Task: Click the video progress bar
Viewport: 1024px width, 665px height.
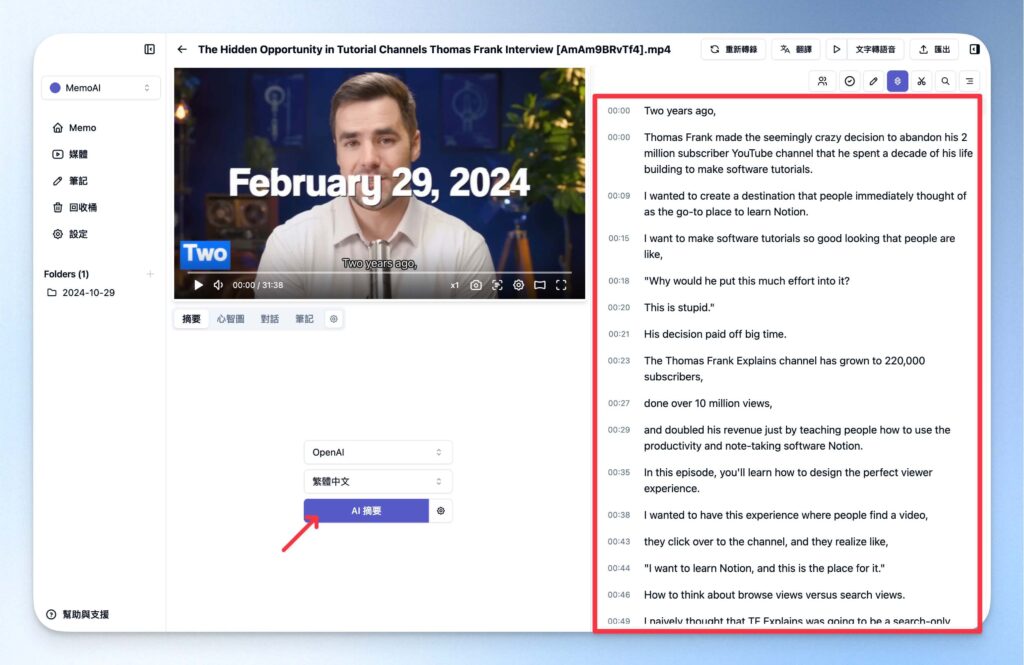Action: (379, 272)
